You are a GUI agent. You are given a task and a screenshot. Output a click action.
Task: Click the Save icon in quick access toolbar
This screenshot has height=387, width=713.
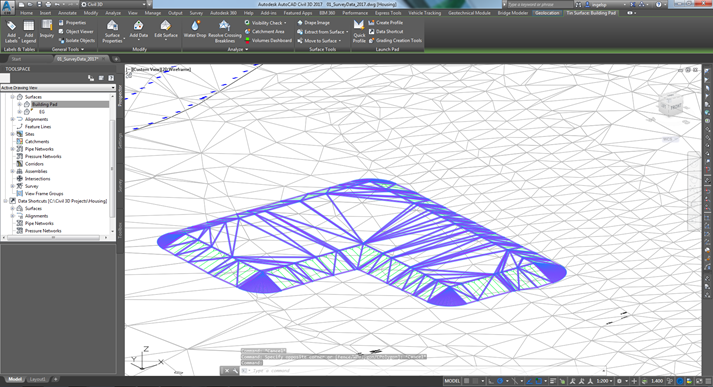pyautogui.click(x=40, y=4)
